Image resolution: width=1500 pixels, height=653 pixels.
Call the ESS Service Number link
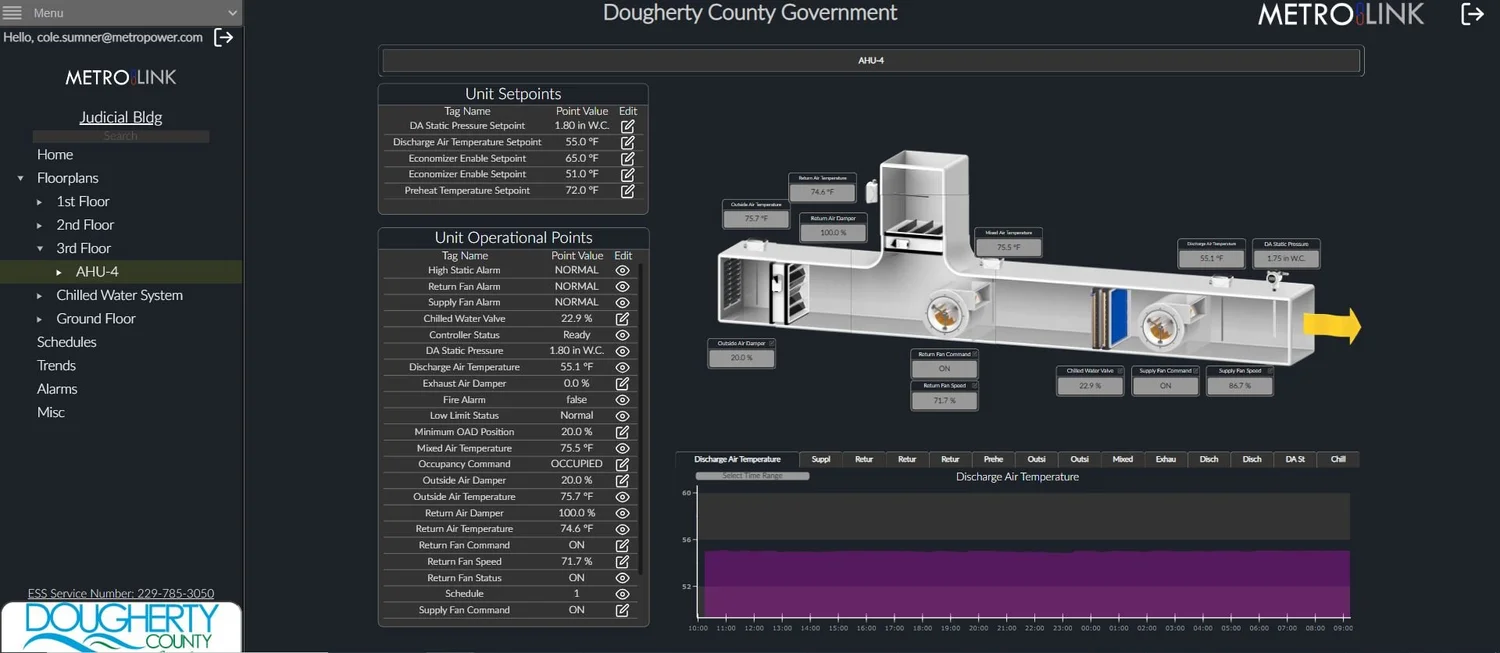click(x=120, y=593)
